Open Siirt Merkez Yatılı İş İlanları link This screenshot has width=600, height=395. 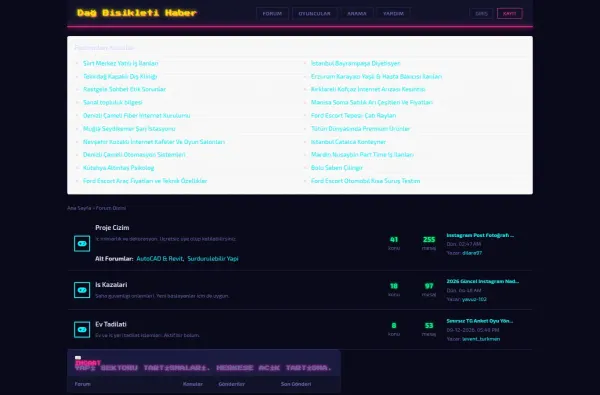(121, 63)
